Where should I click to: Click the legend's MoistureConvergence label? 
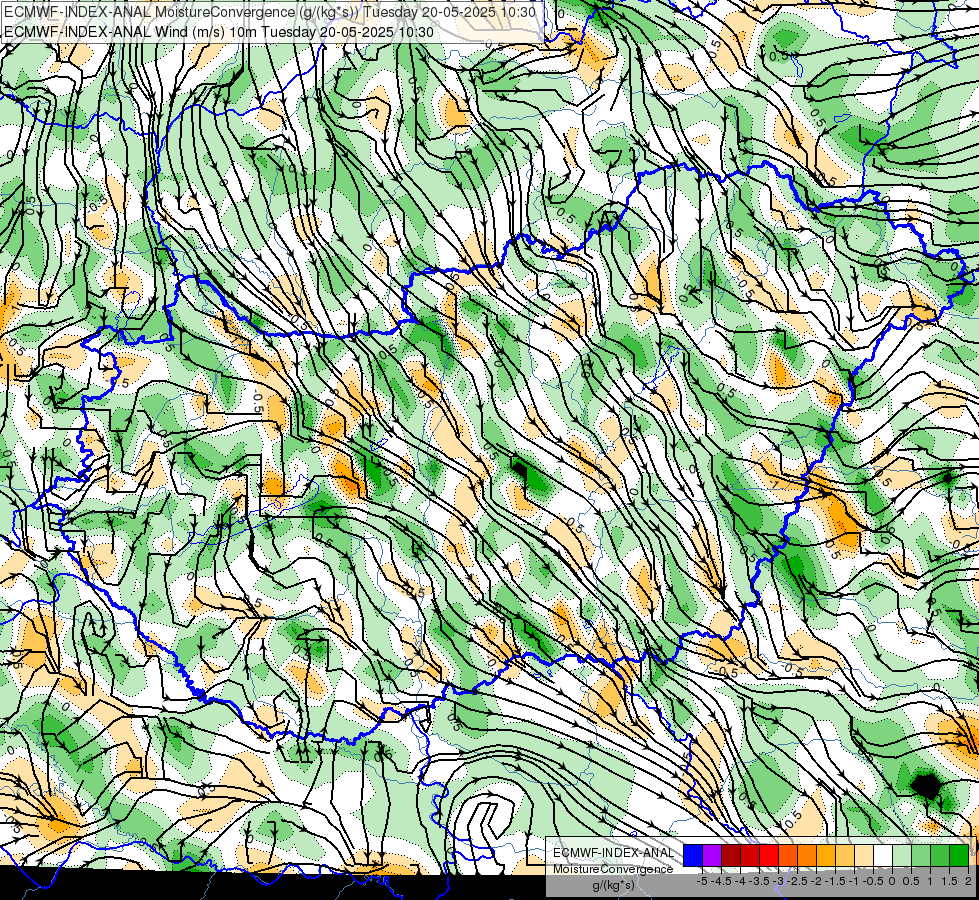point(613,869)
